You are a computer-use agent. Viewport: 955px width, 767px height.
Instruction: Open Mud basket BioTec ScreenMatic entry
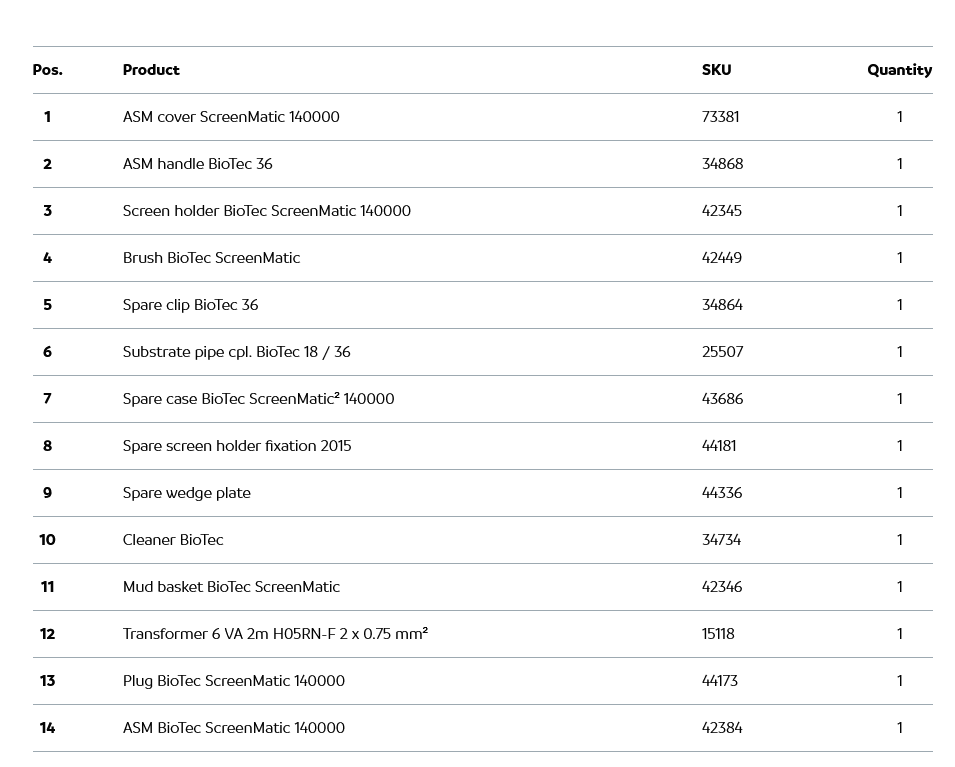click(x=231, y=587)
